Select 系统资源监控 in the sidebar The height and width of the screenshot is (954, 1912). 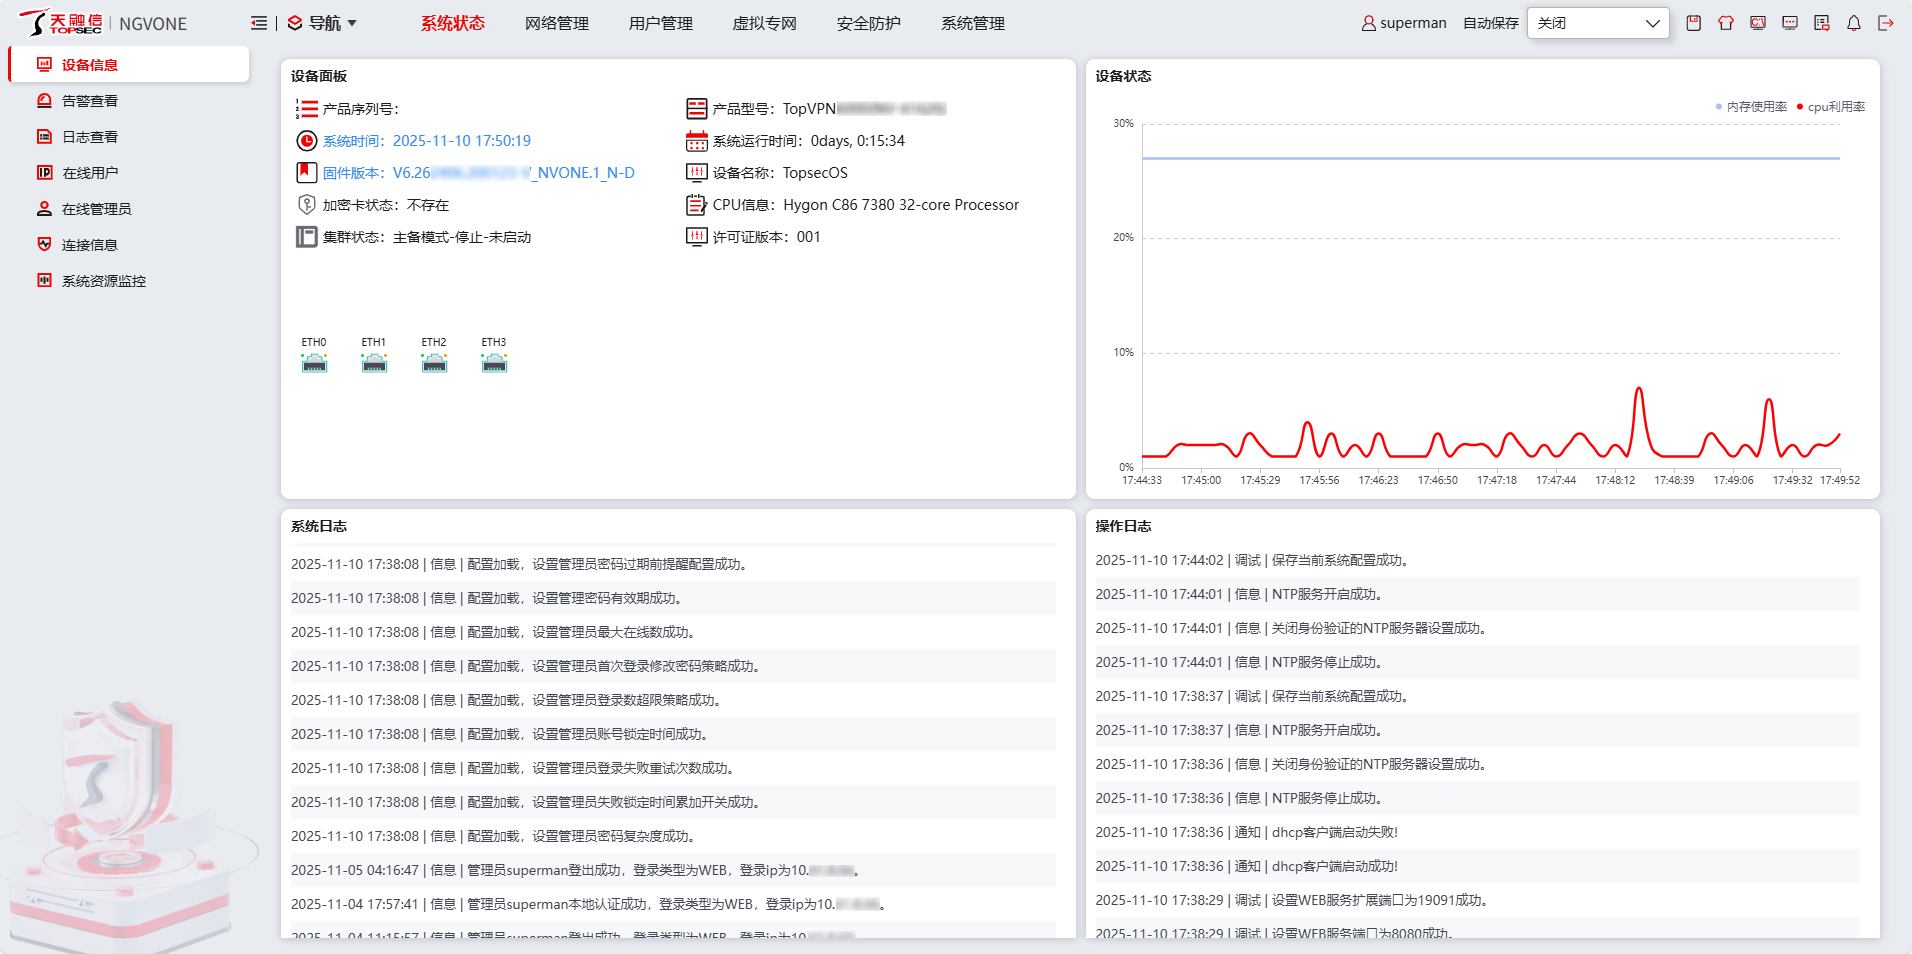(x=103, y=281)
